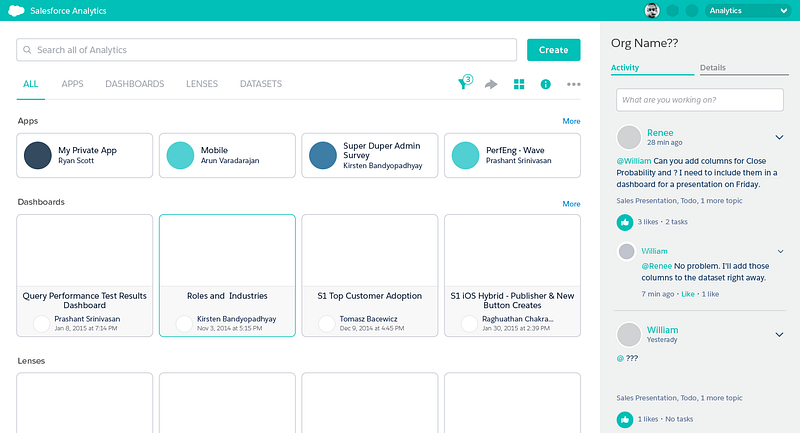
Task: Click William's avatar on Yesterday post
Action: click(629, 335)
